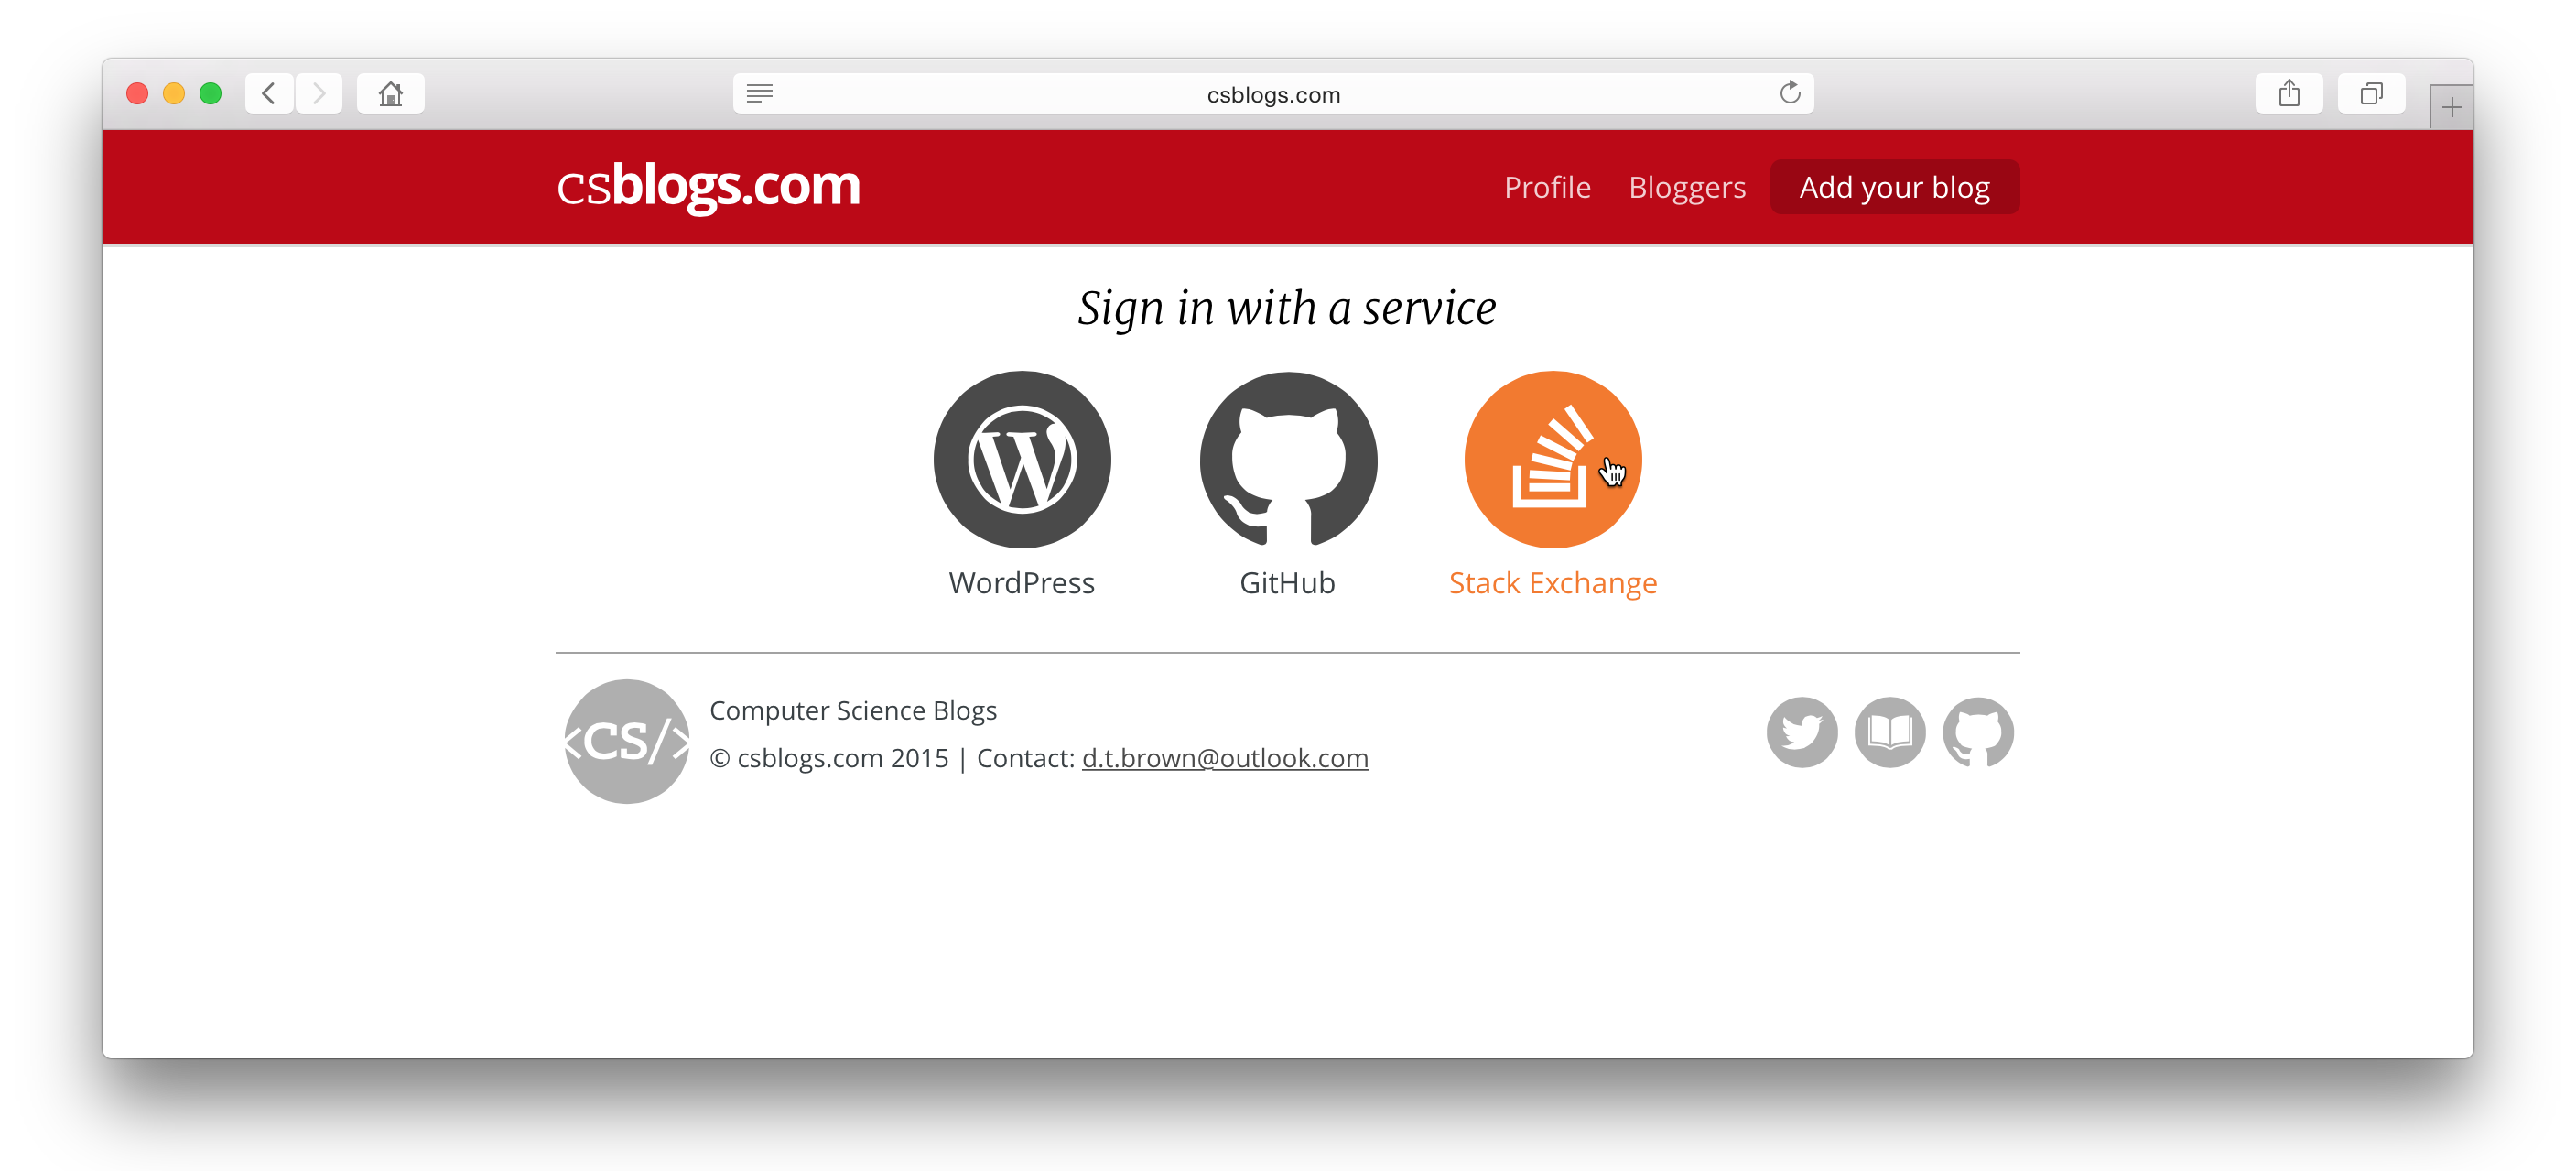Click the browser share button
Viewport: 2576px width, 1171px height.
pos(2290,93)
